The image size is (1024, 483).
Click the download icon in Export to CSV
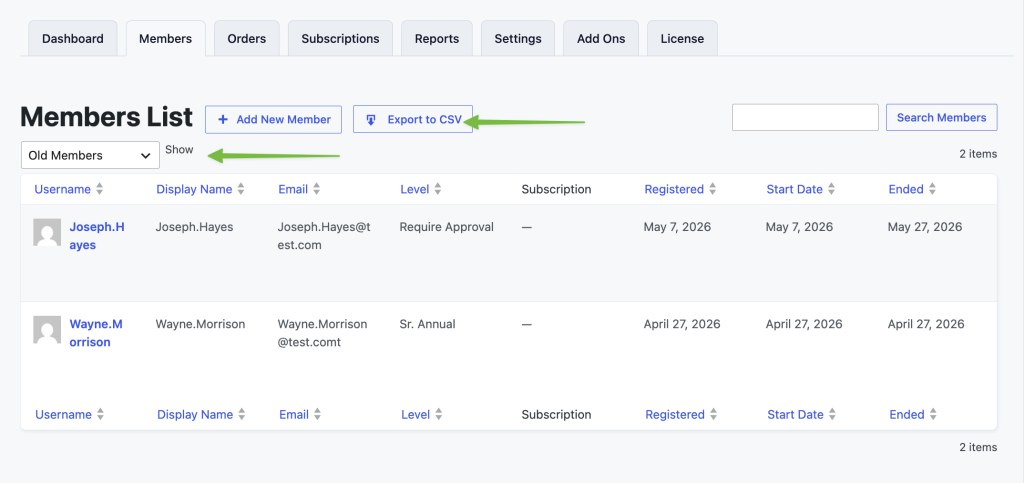(x=371, y=120)
